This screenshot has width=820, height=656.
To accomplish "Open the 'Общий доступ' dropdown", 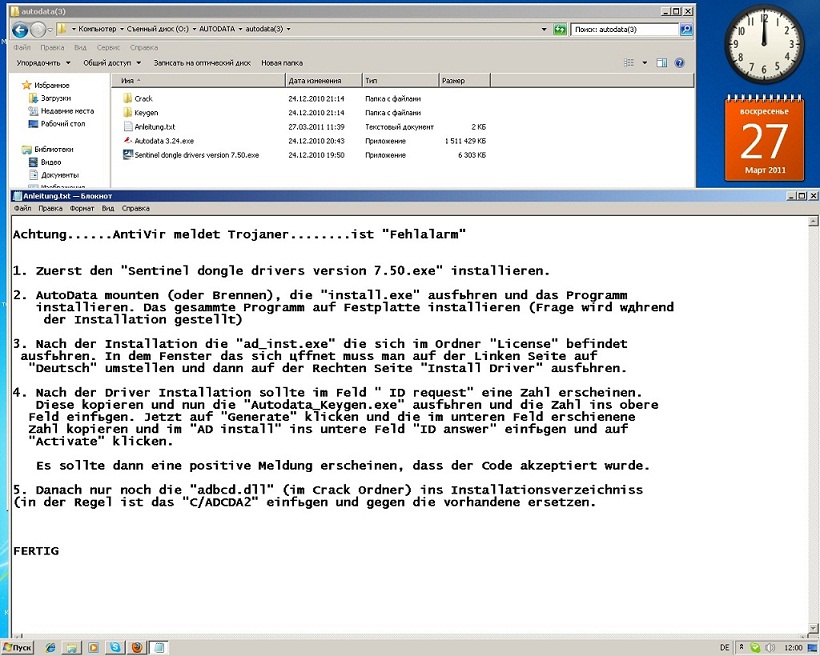I will tap(112, 63).
